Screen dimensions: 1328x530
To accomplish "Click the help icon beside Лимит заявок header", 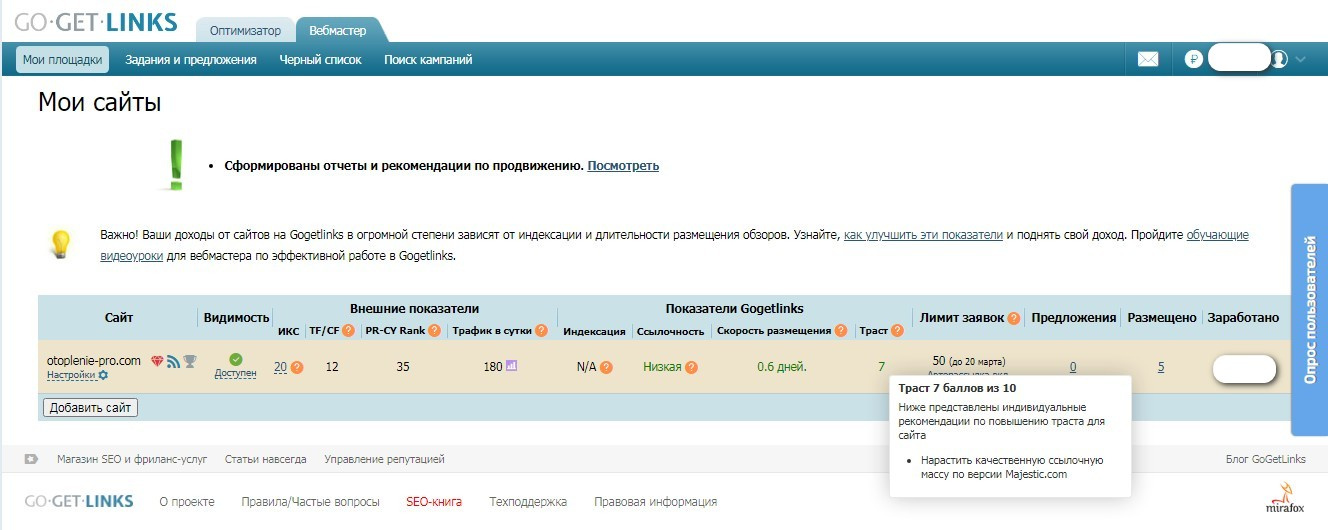I will pyautogui.click(x=1014, y=318).
